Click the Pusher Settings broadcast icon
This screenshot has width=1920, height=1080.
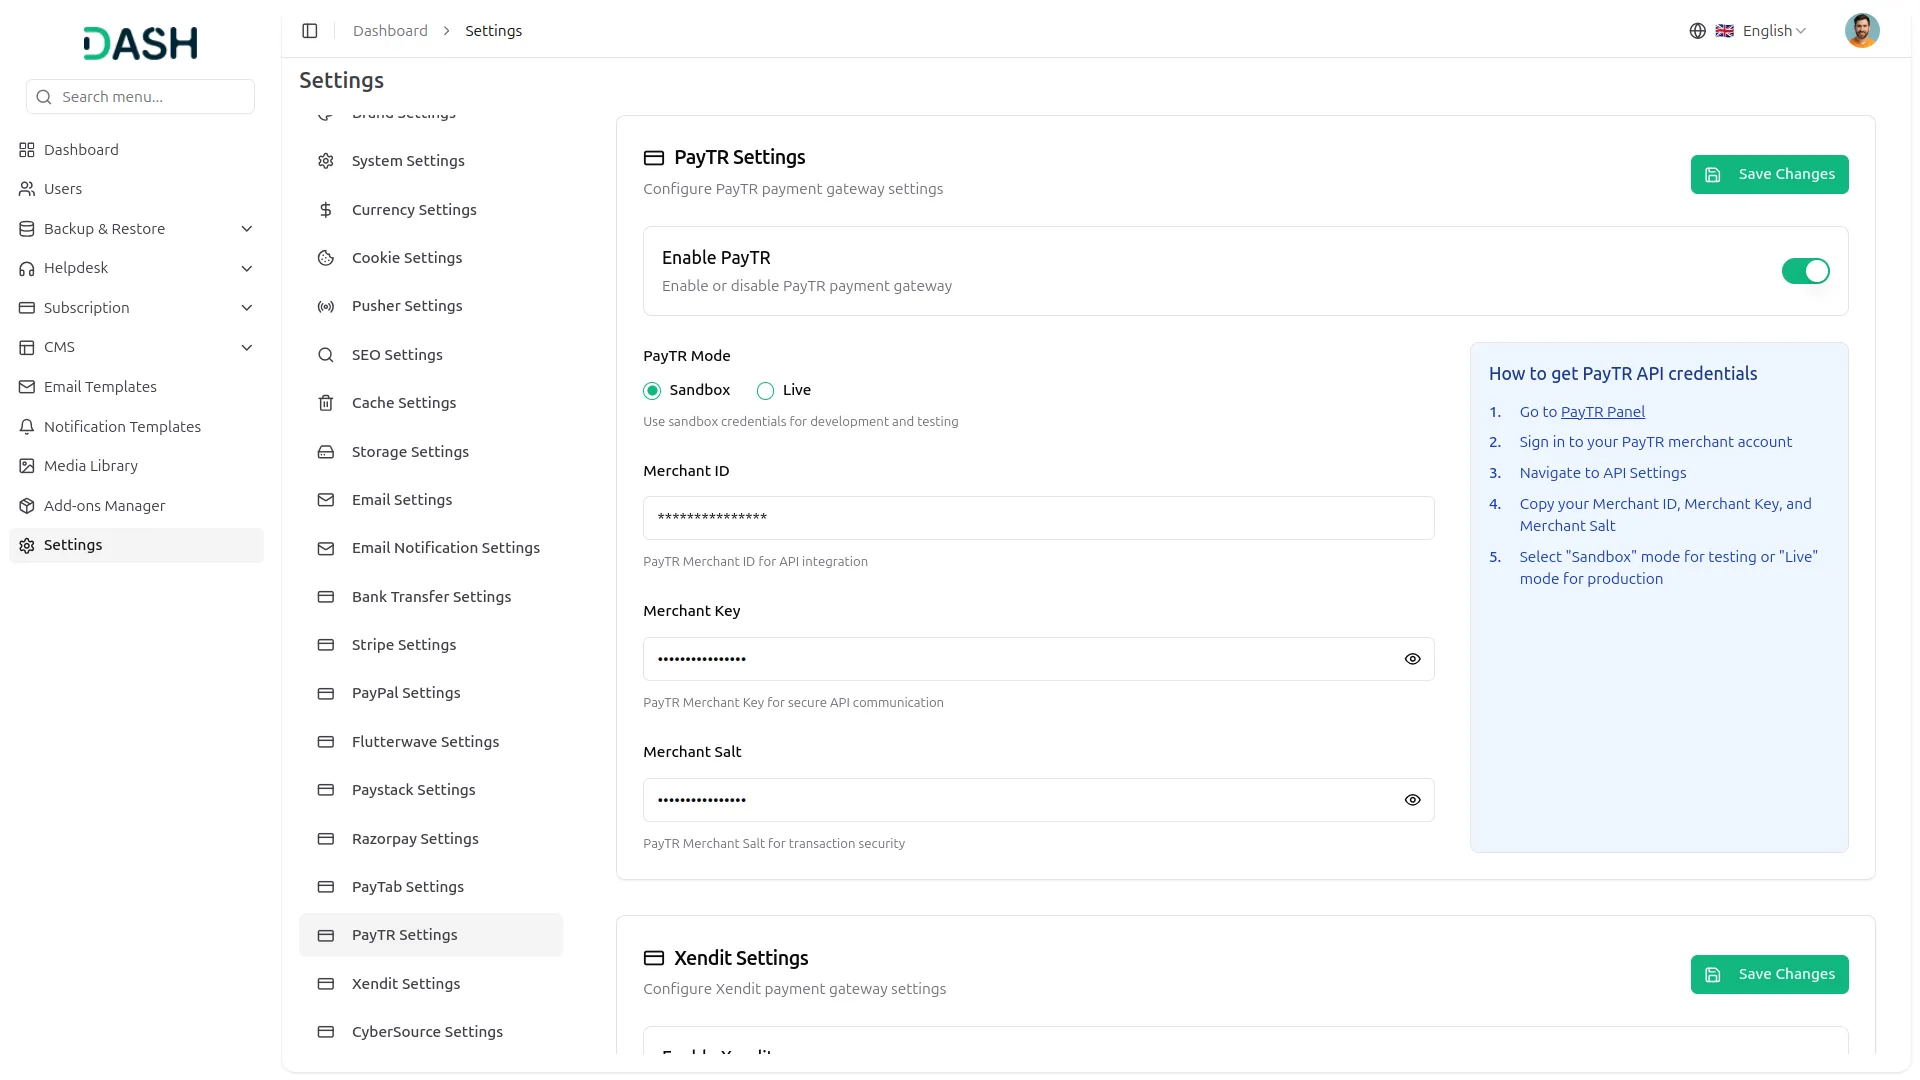click(326, 306)
